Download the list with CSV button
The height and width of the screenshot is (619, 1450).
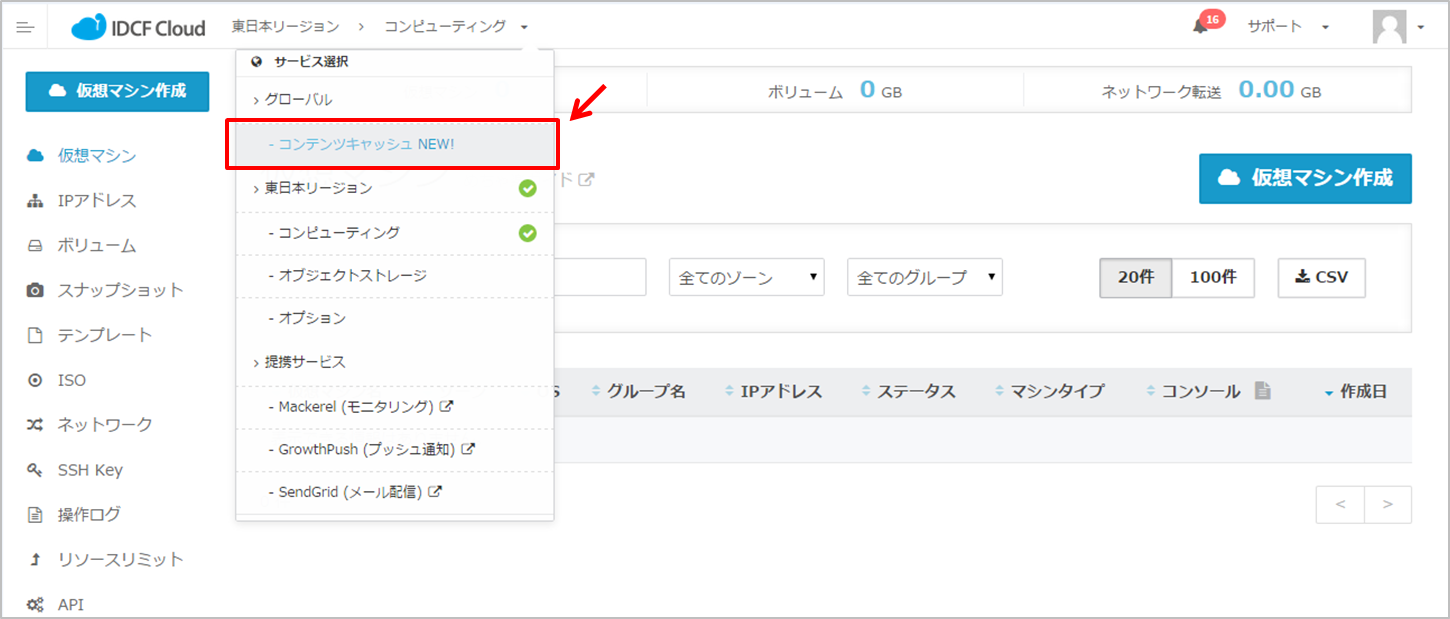coord(1321,277)
